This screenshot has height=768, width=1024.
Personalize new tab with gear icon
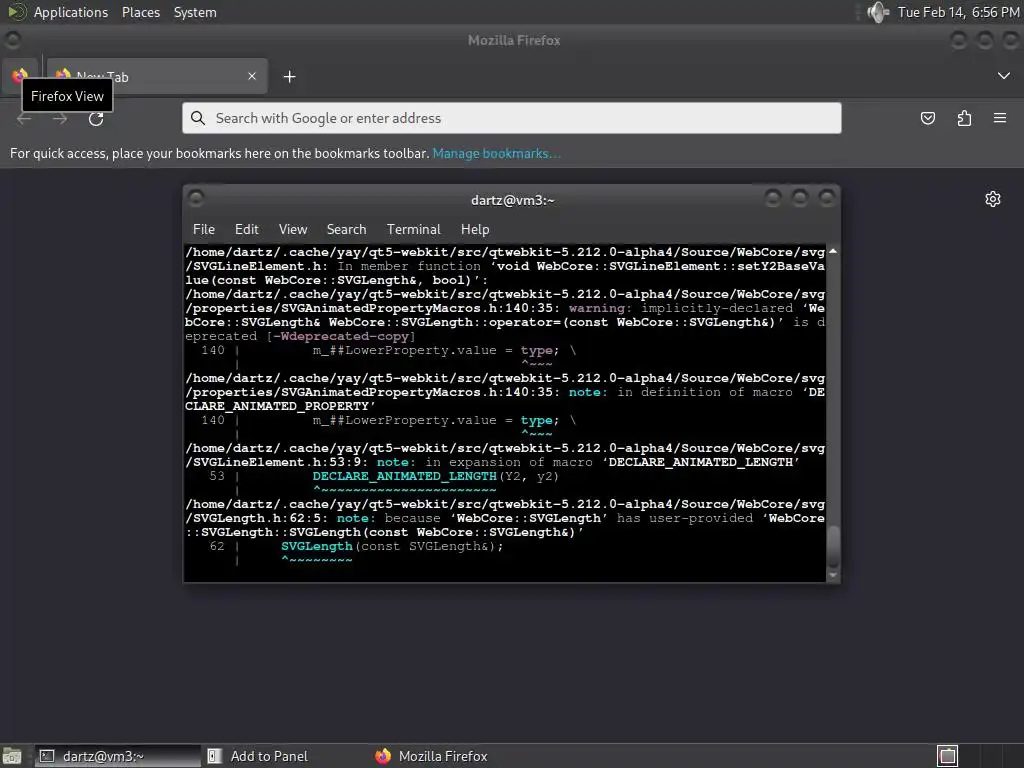[x=993, y=199]
